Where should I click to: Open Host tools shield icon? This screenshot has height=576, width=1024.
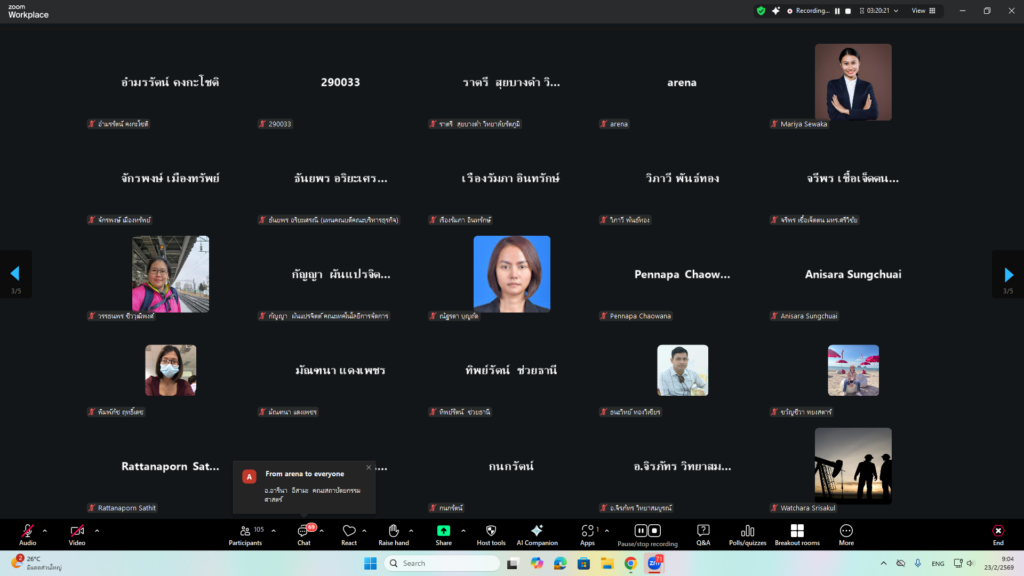(490, 534)
